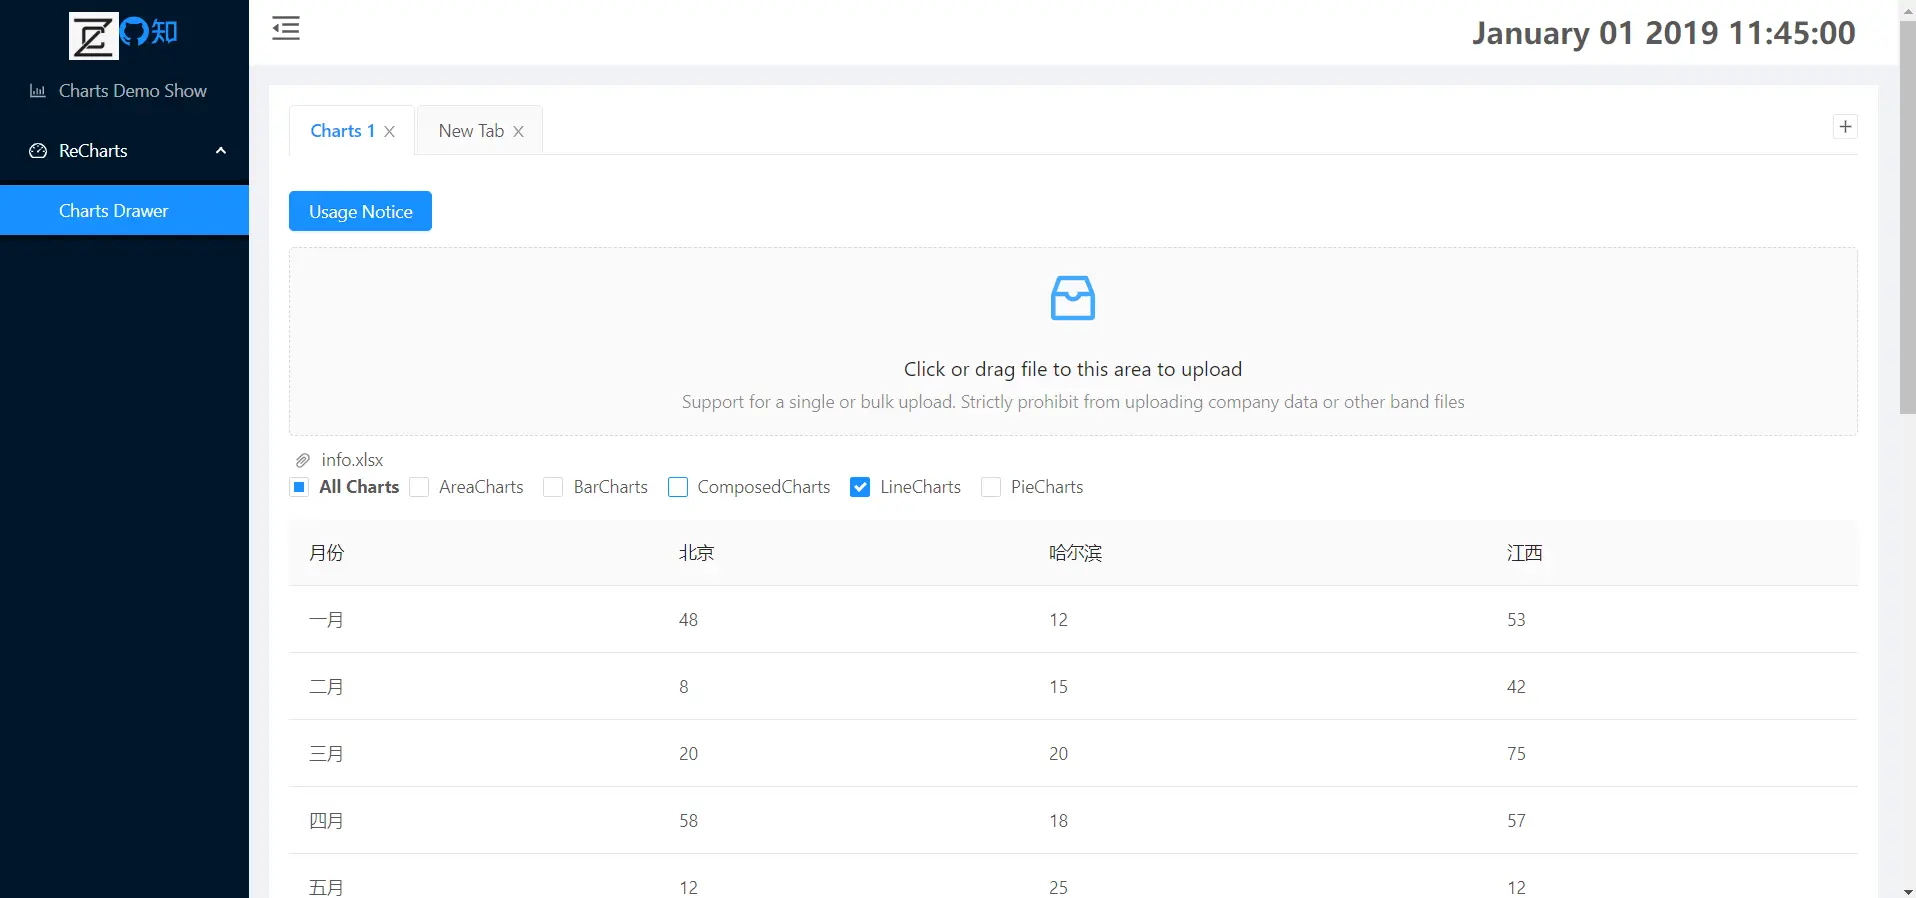Click the 月份 column header

327,553
